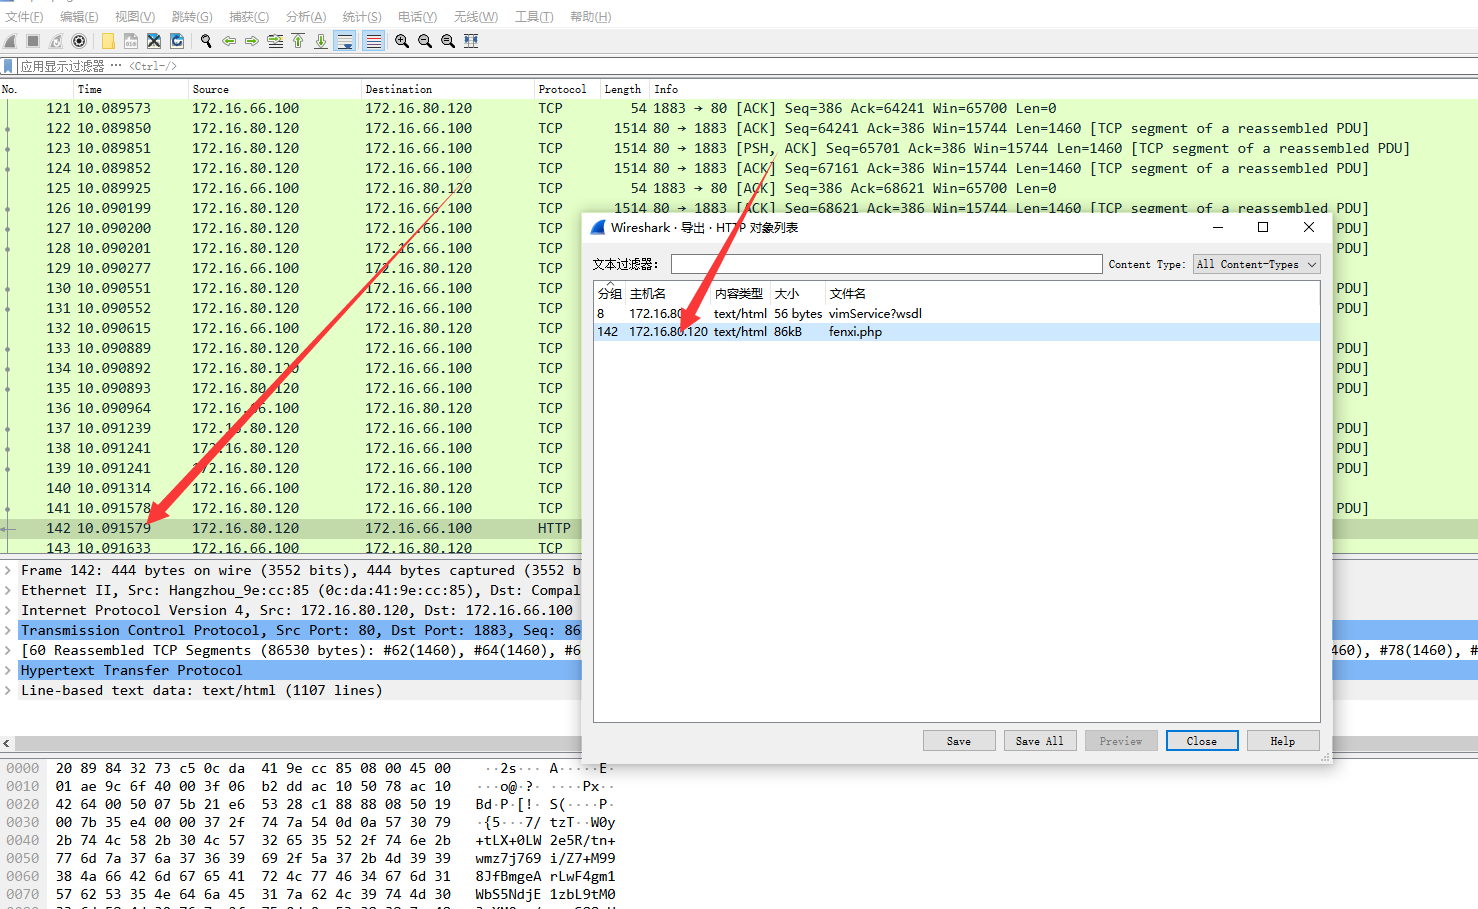Select the find packet magnifier icon
This screenshot has height=909, width=1478.
tap(205, 40)
